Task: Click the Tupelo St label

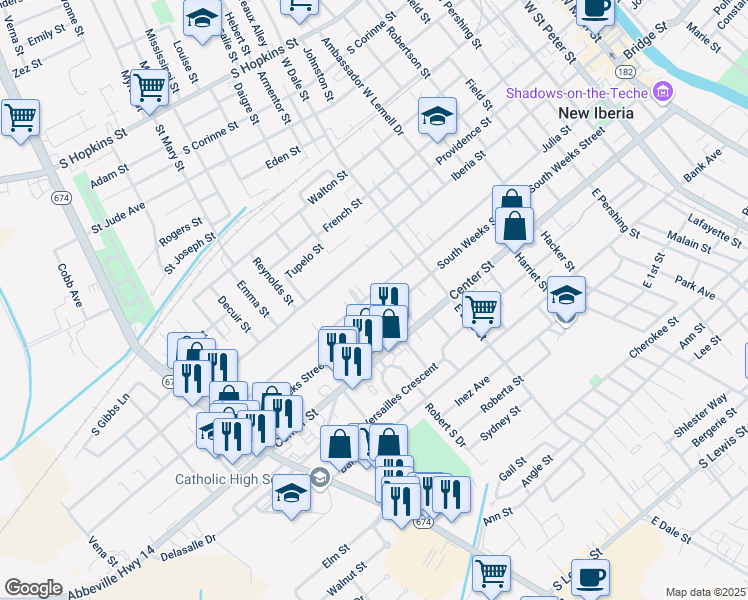Action: pyautogui.click(x=304, y=260)
